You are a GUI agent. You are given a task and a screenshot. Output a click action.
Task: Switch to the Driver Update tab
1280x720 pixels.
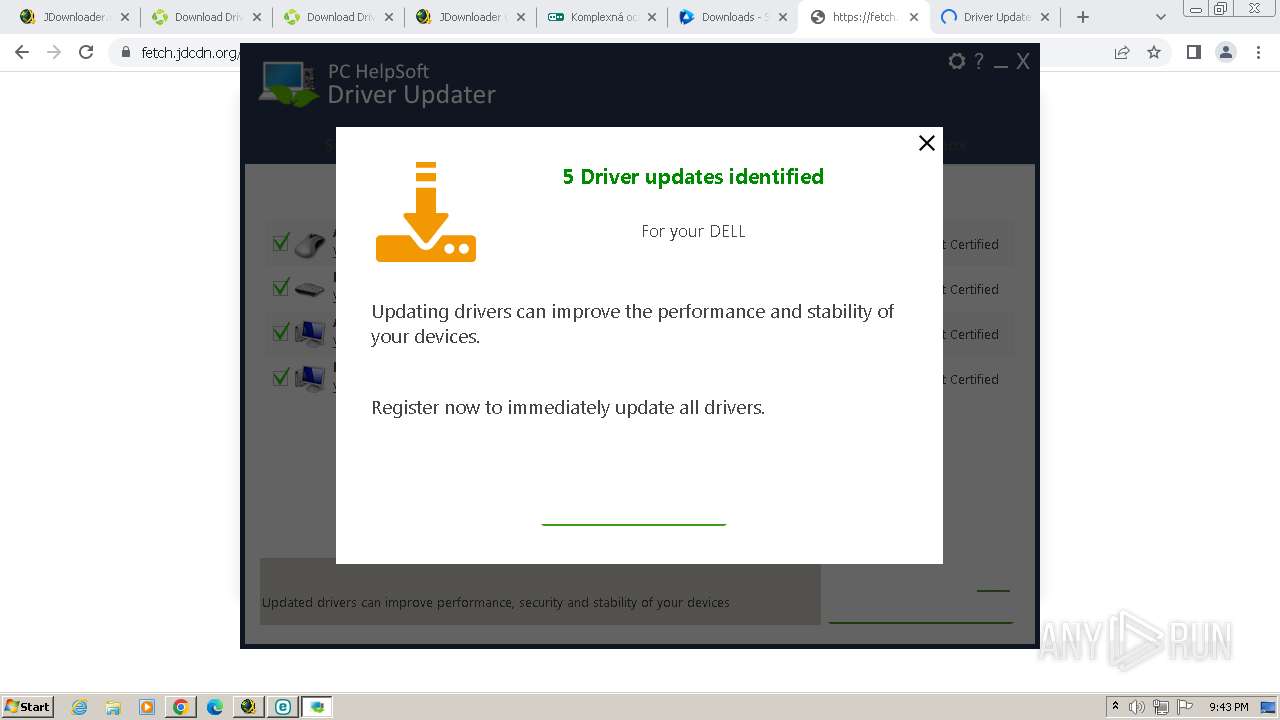[x=994, y=17]
